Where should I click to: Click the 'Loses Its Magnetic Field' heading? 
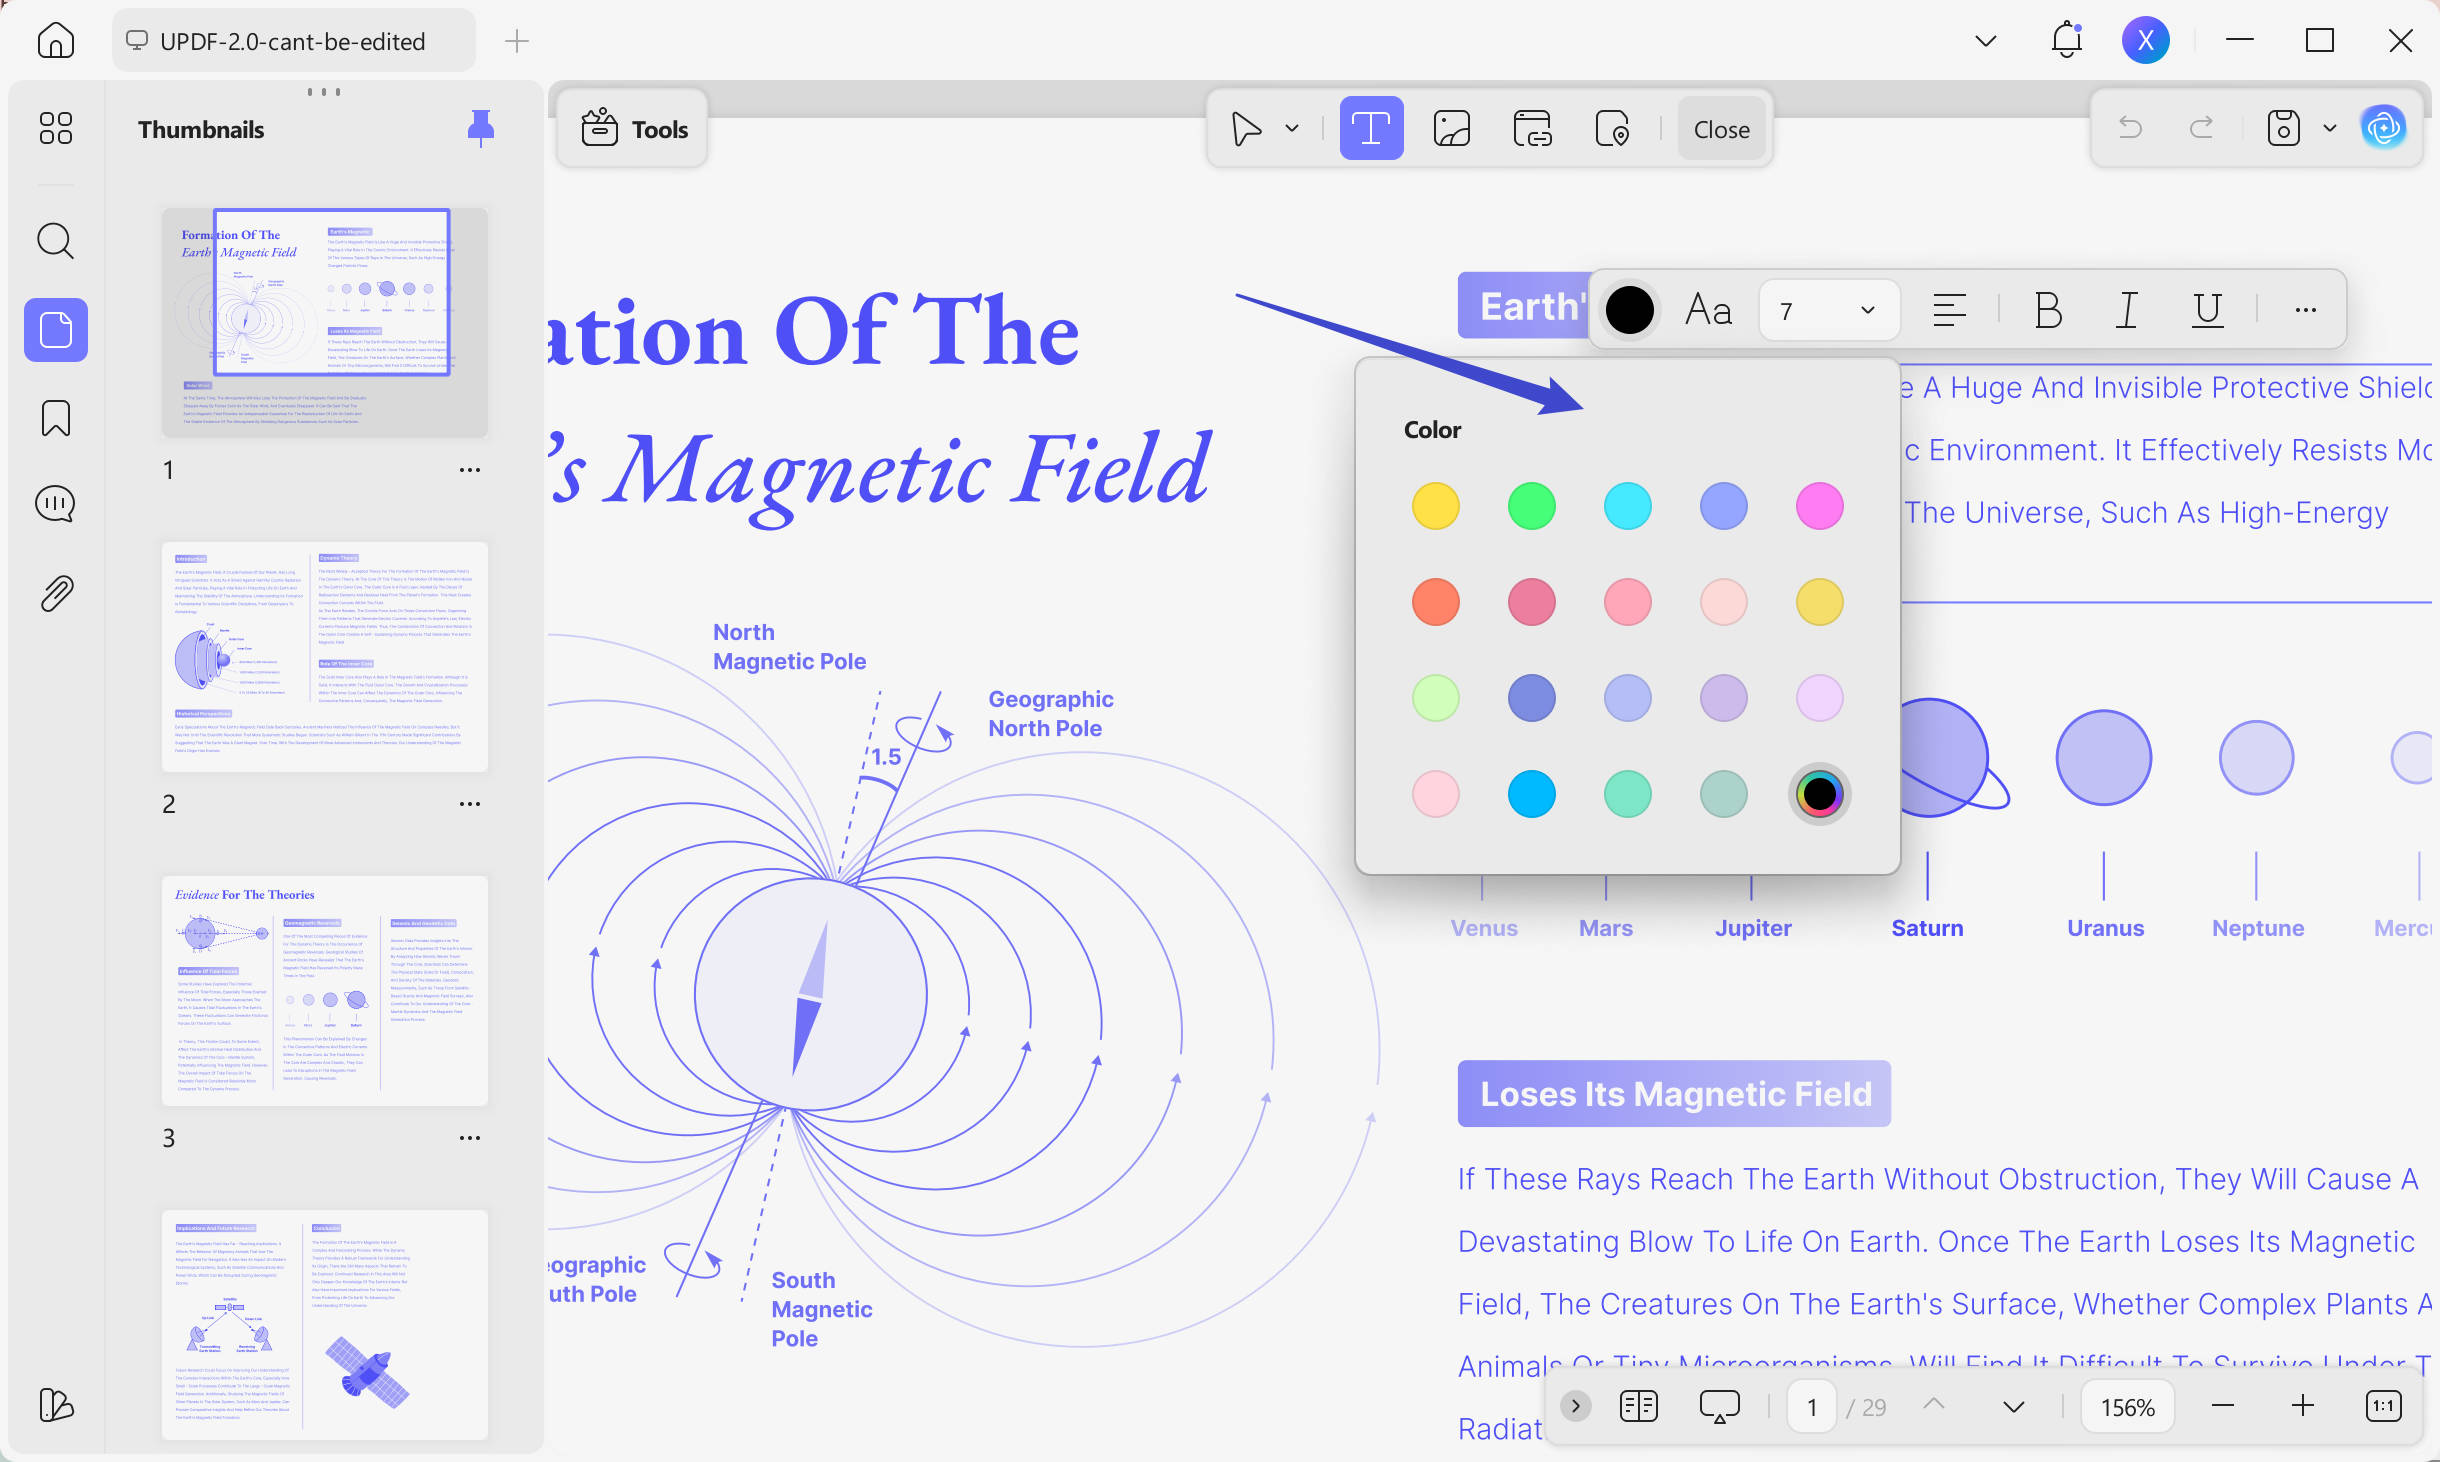pyautogui.click(x=1675, y=1094)
